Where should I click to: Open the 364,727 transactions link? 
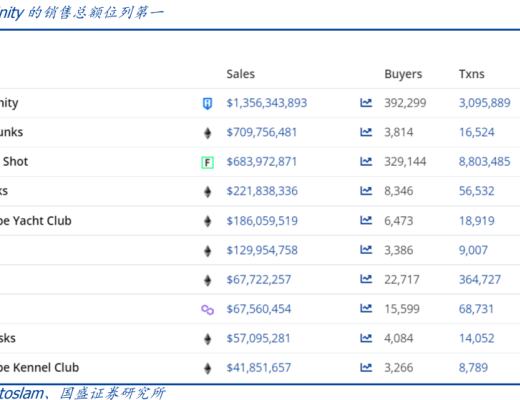tap(480, 279)
